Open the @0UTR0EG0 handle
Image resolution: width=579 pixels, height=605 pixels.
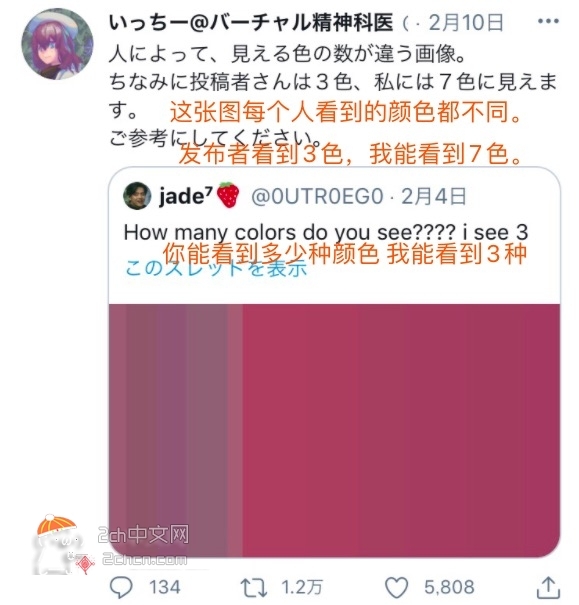pos(317,196)
